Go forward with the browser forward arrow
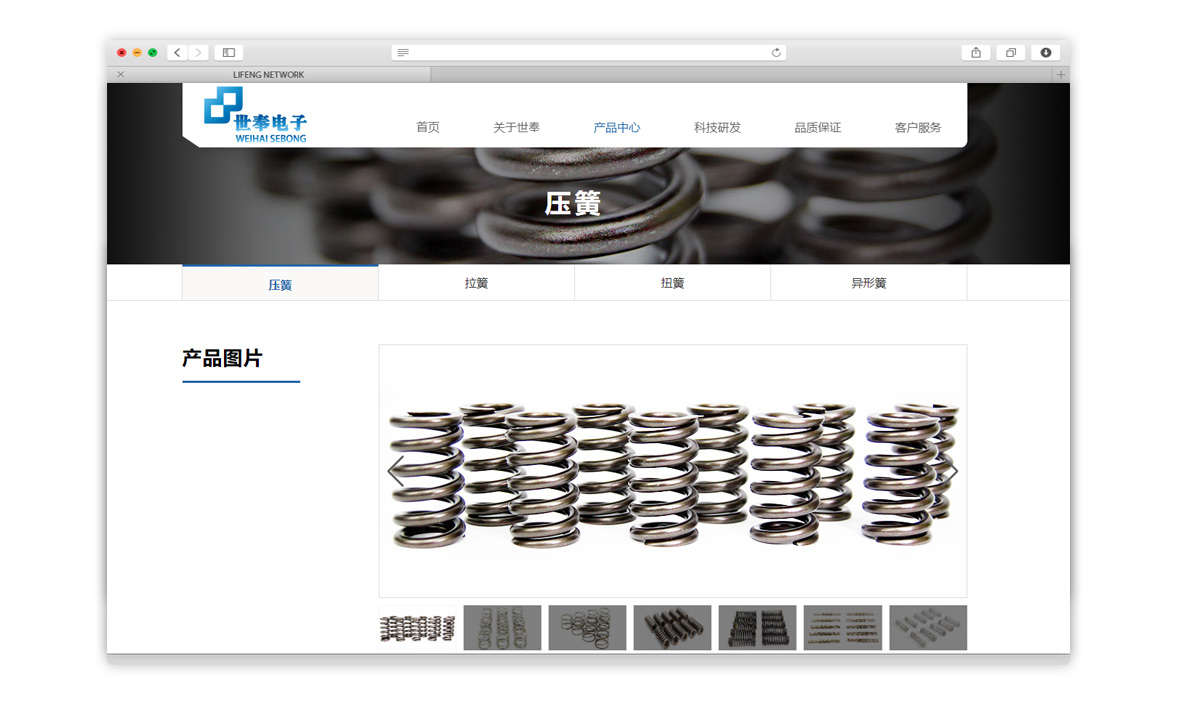 [x=199, y=52]
